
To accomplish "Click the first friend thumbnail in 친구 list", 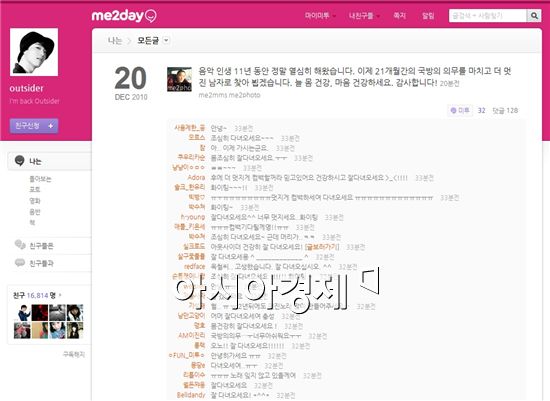I will point(22,313).
